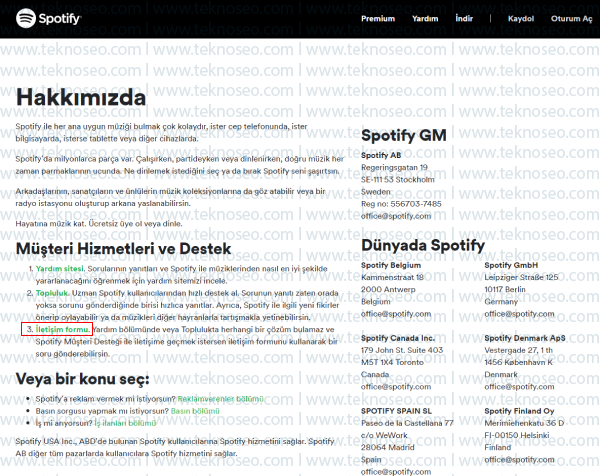The height and width of the screenshot is (476, 600).
Task: Click office@spotify.com under SPOTIFY SPAIN SL
Action: click(x=396, y=472)
